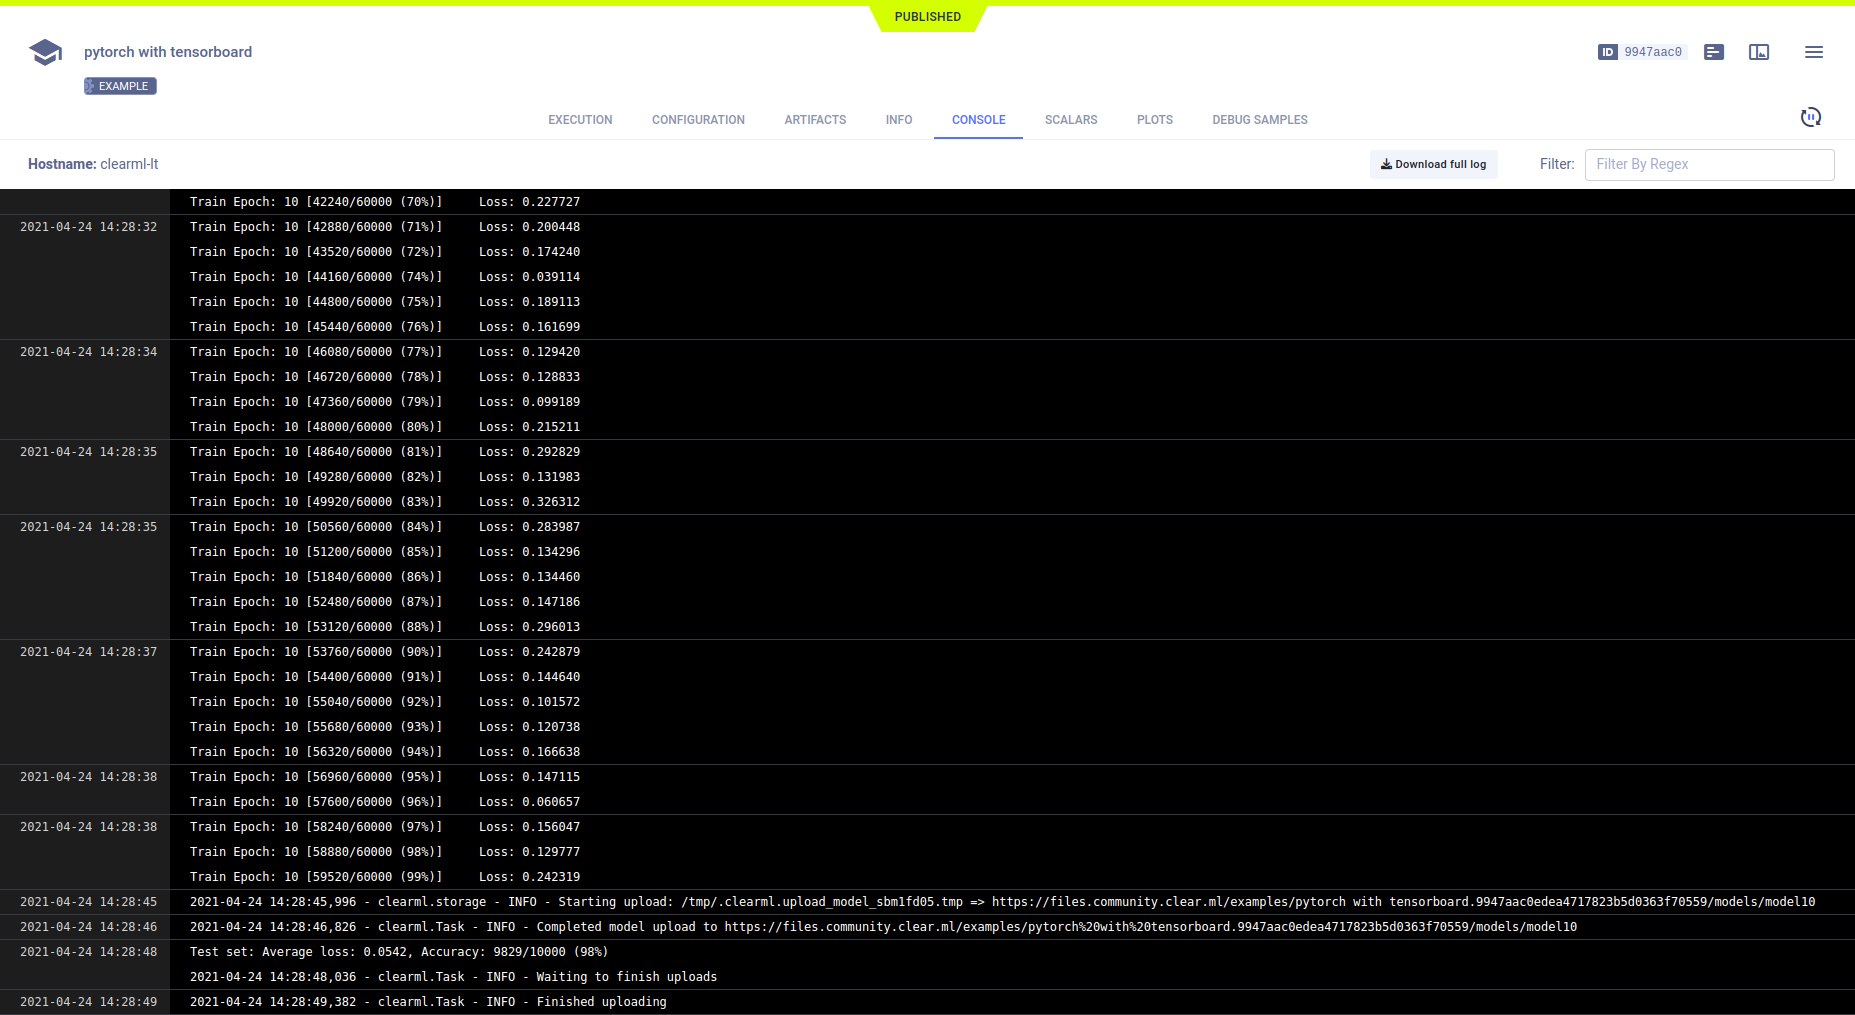This screenshot has width=1855, height=1015.
Task: Open the experiment description icon
Action: click(1714, 52)
